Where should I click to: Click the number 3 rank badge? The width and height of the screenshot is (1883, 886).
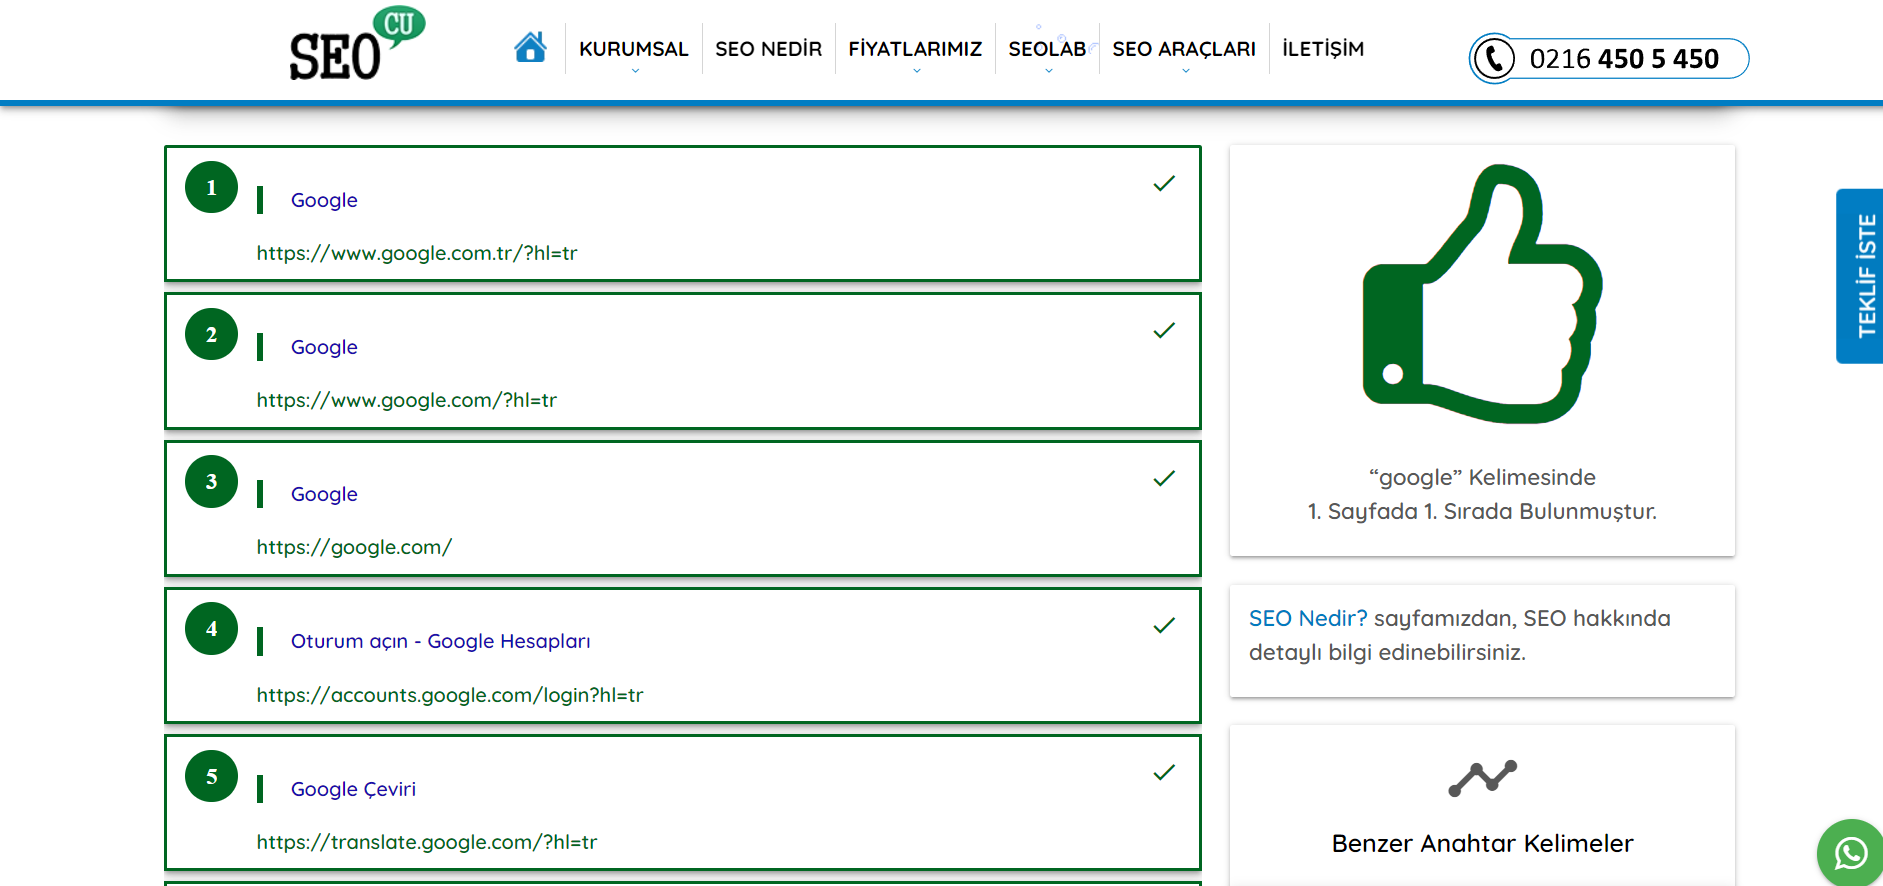click(x=211, y=481)
